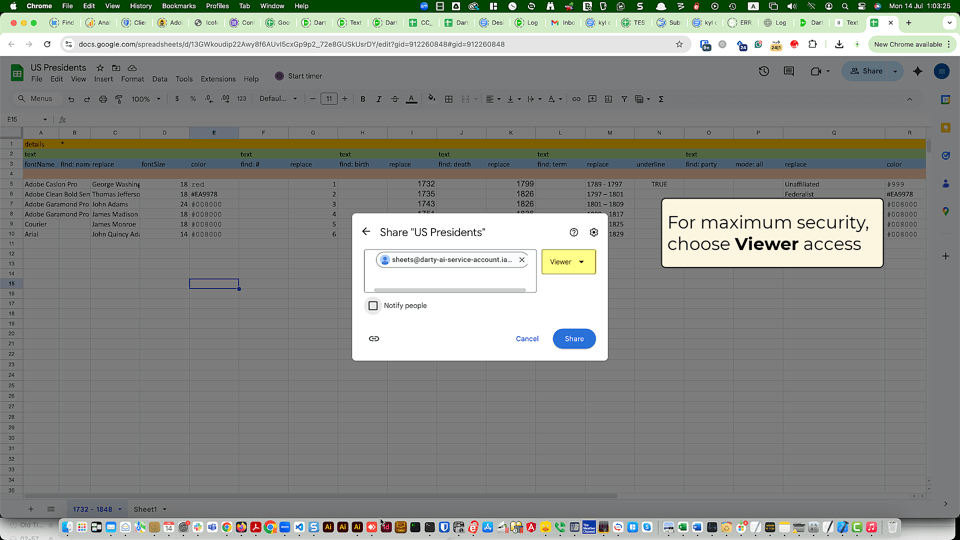
Task: Open the video call camera button
Action: (x=819, y=71)
